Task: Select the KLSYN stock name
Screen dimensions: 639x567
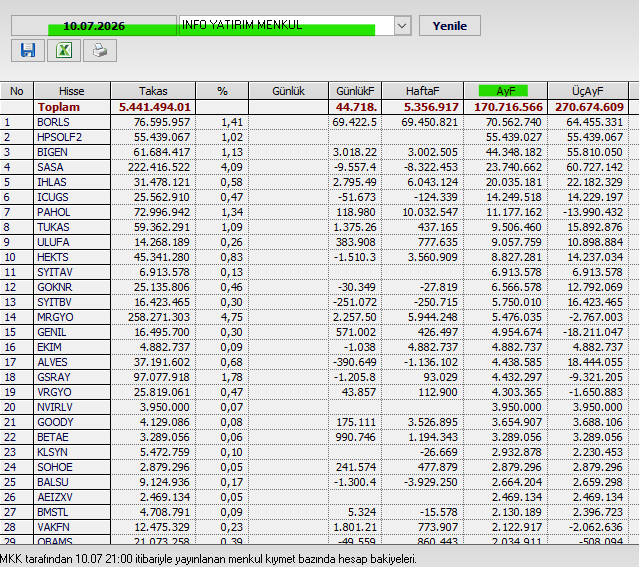Action: coord(53,452)
